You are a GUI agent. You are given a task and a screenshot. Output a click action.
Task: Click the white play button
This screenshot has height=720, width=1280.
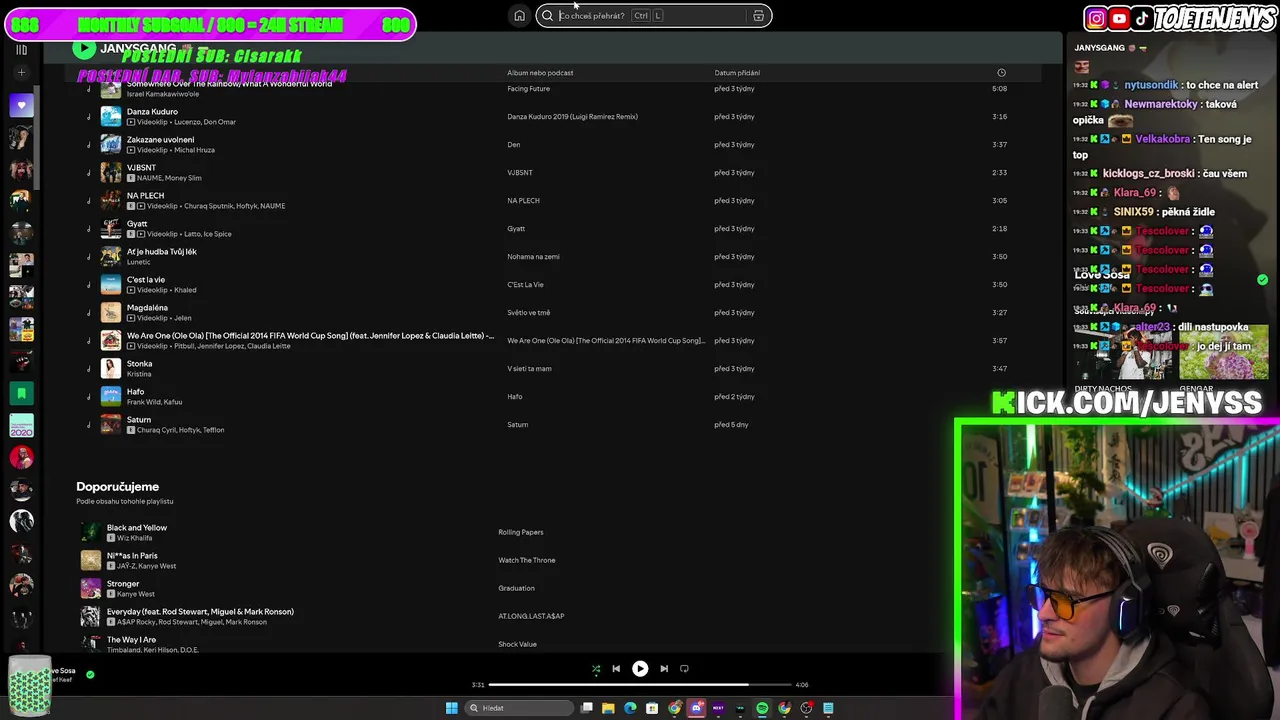pyautogui.click(x=640, y=669)
